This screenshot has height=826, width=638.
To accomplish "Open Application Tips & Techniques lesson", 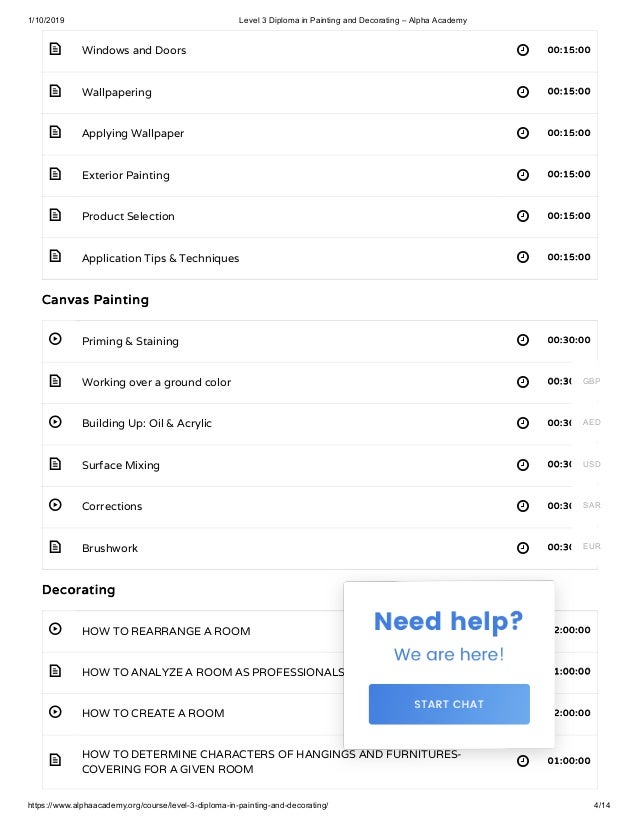I will point(160,258).
